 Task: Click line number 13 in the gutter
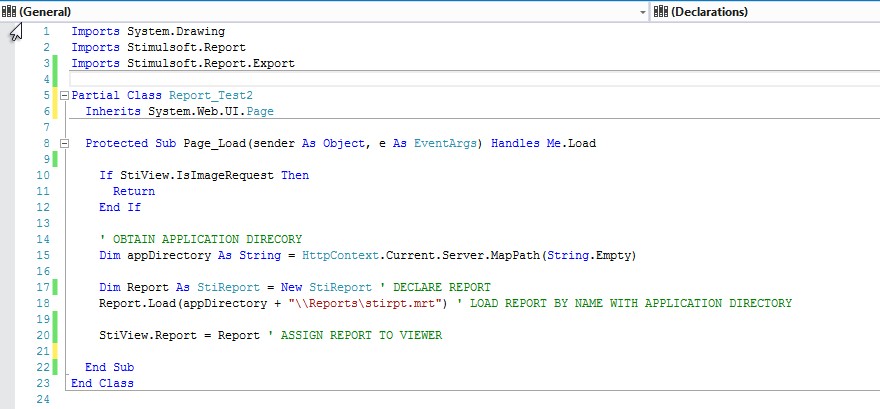[43, 223]
